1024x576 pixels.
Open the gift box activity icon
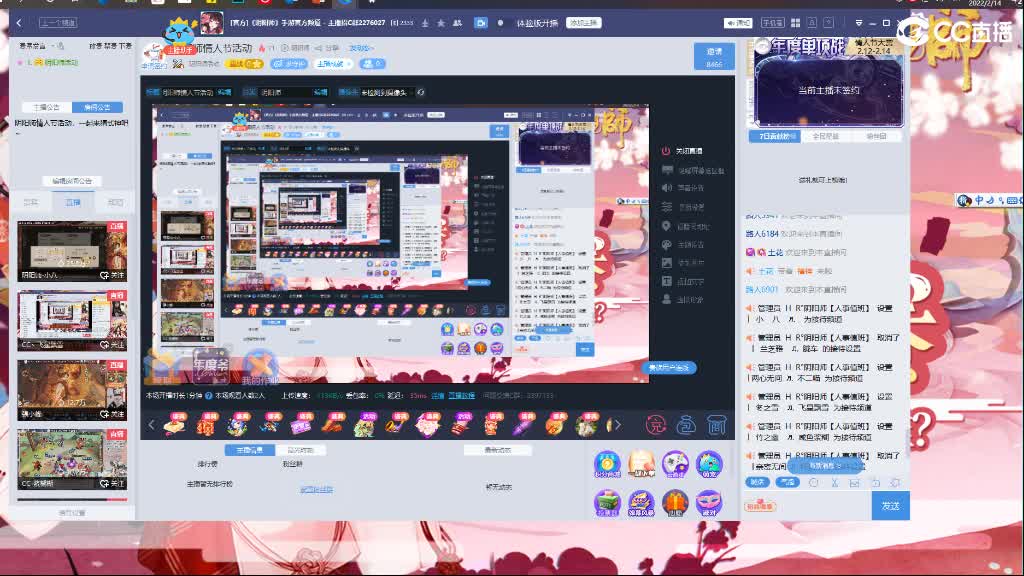tap(675, 503)
